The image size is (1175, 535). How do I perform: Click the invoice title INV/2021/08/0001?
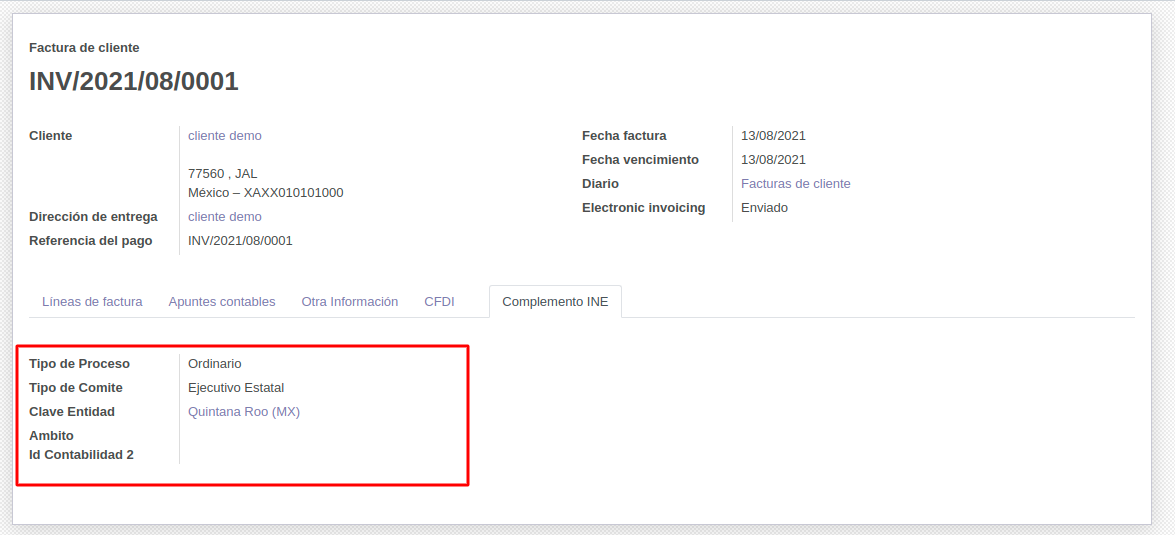point(134,82)
